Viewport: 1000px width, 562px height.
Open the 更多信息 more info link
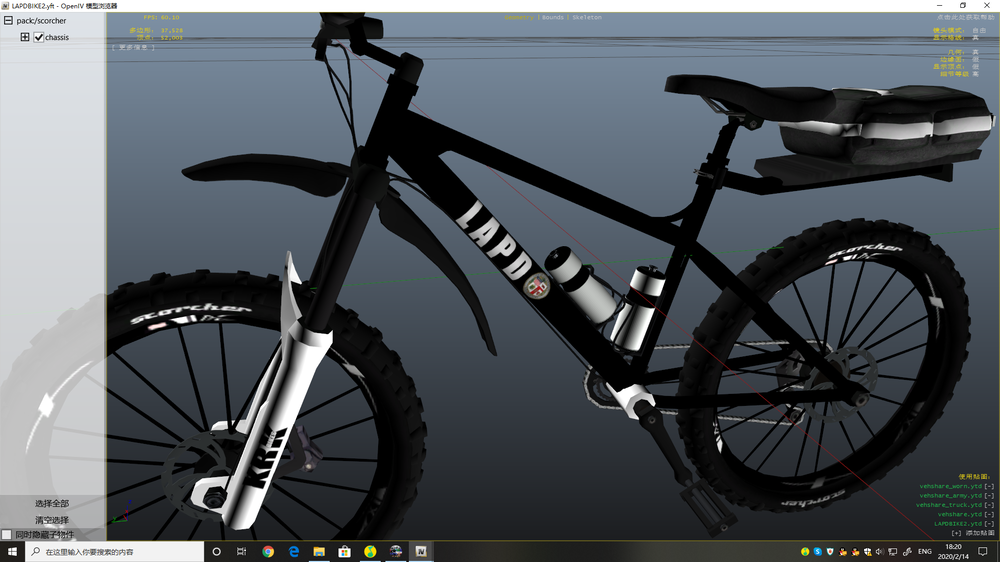point(133,47)
